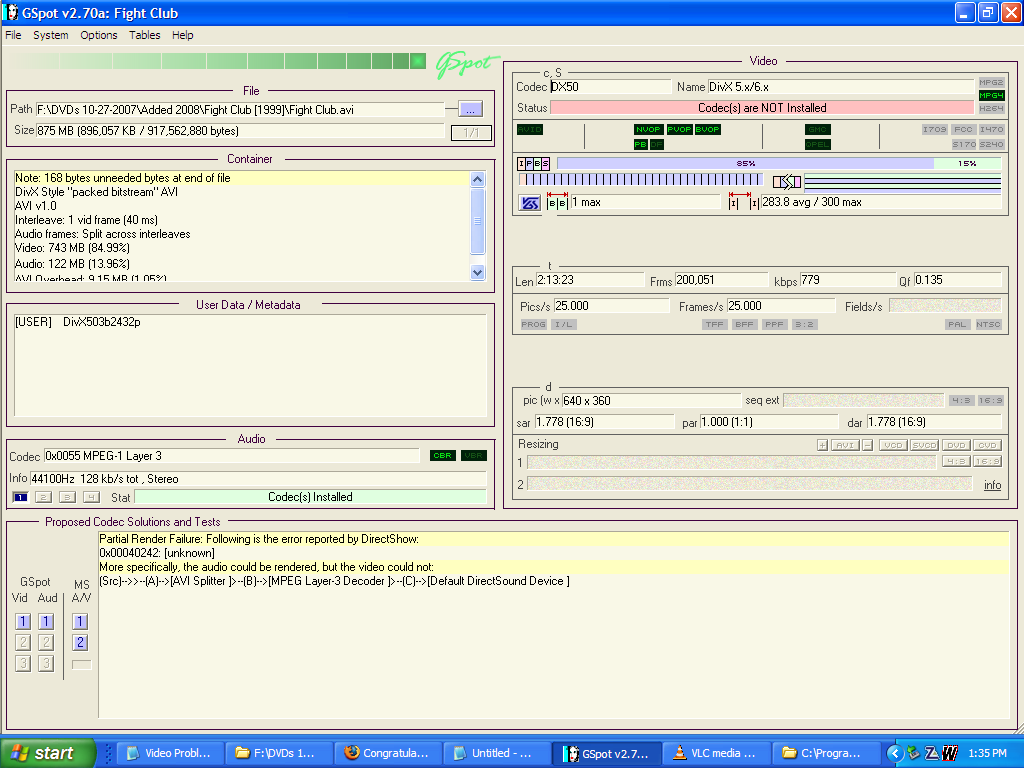Viewport: 1024px width, 768px height.
Task: Click the I709 colorimetry indicator
Action: [935, 129]
